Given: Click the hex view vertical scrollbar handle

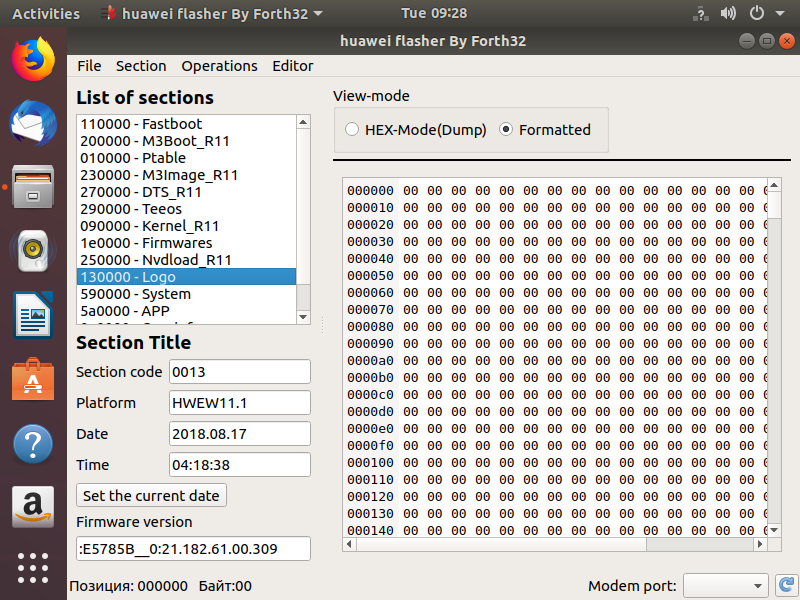Looking at the screenshot, I should pyautogui.click(x=774, y=205).
